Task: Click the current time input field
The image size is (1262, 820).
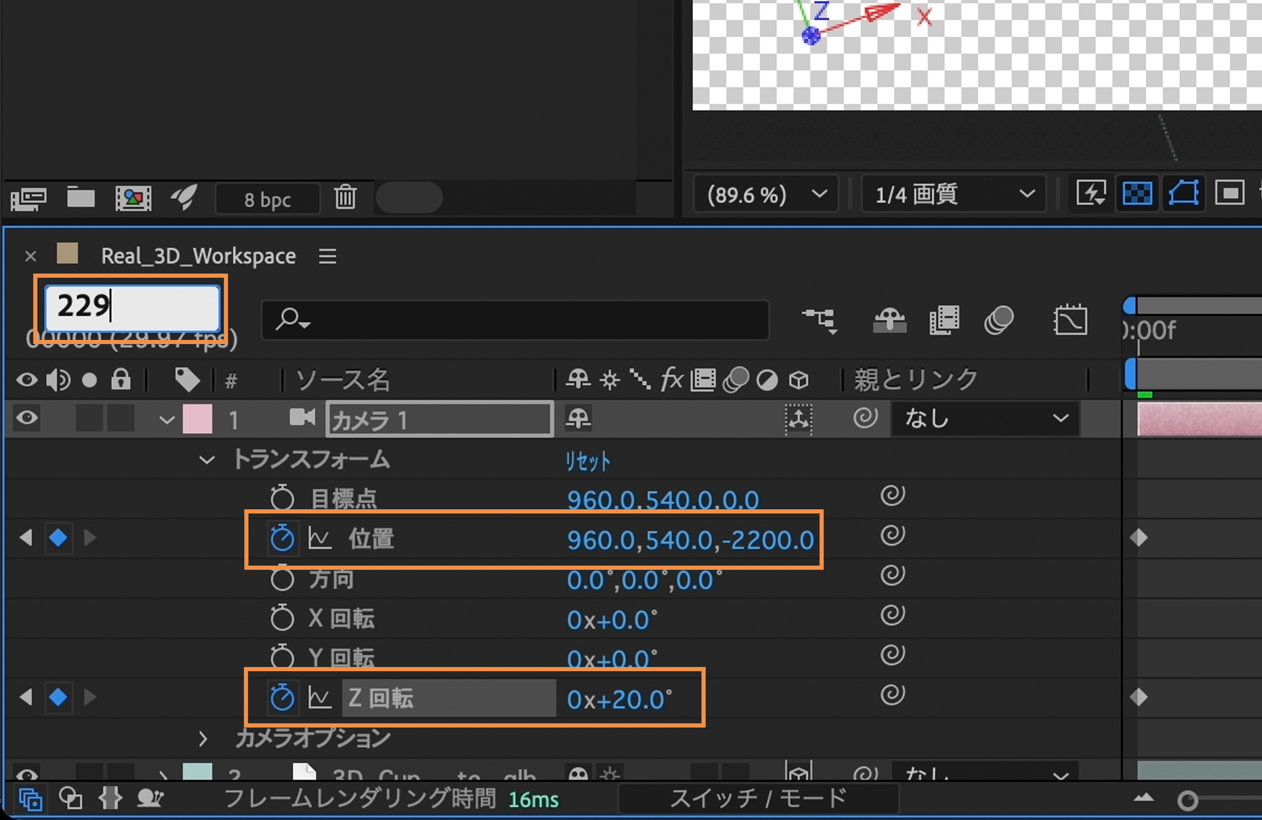Action: 132,307
